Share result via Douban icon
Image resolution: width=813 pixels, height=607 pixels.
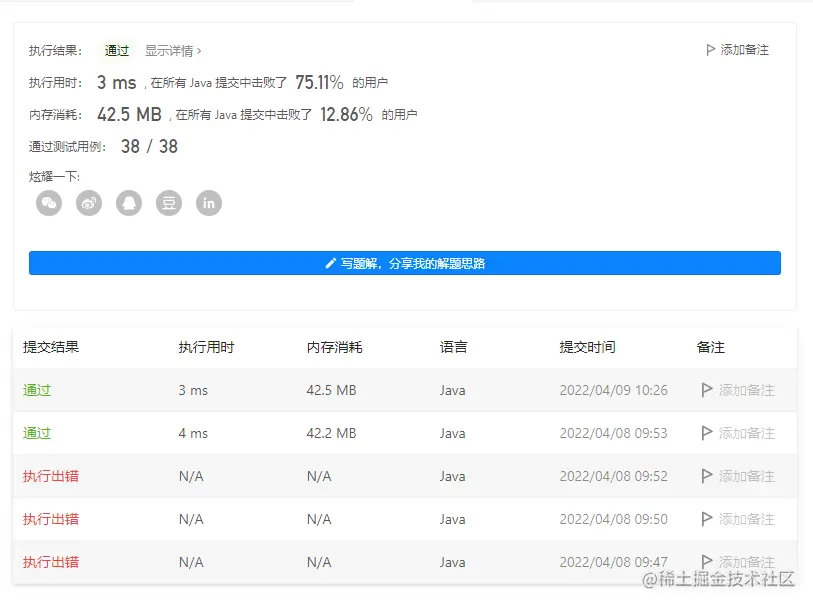tap(169, 203)
